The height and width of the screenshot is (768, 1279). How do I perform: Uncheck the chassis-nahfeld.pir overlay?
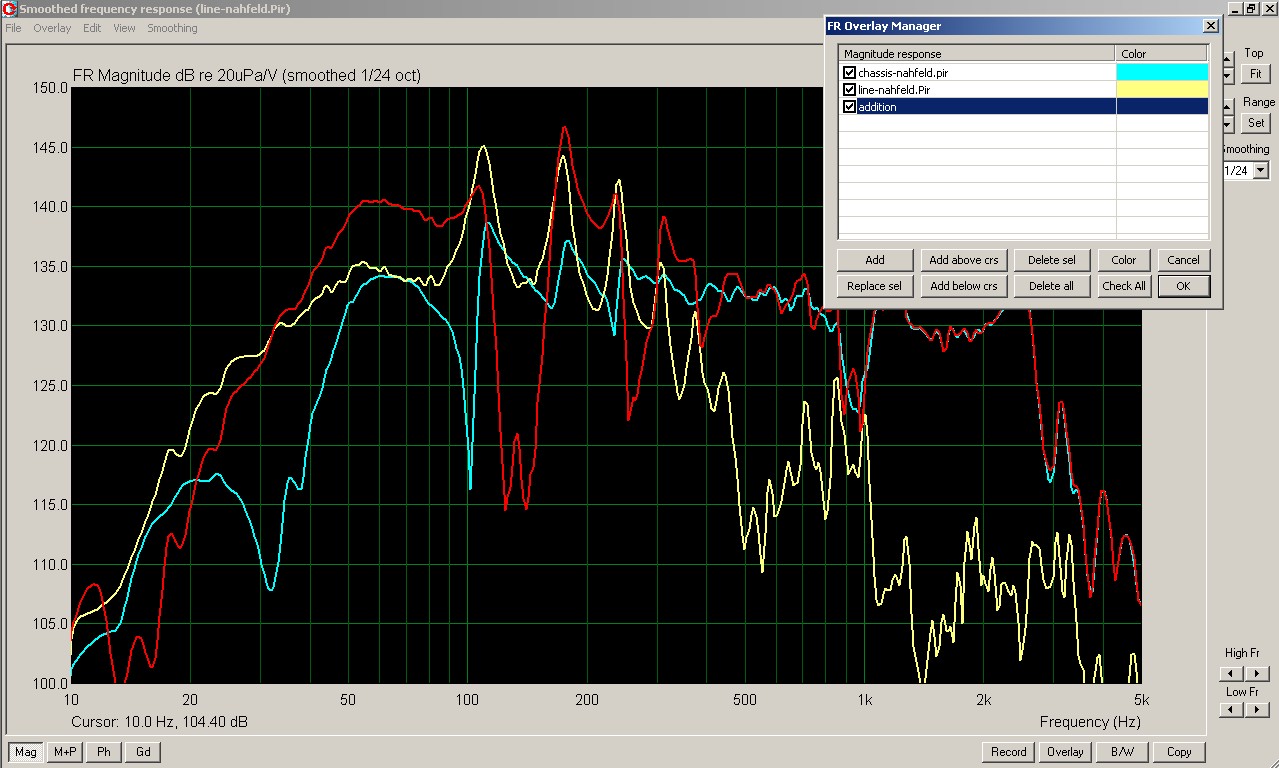850,73
